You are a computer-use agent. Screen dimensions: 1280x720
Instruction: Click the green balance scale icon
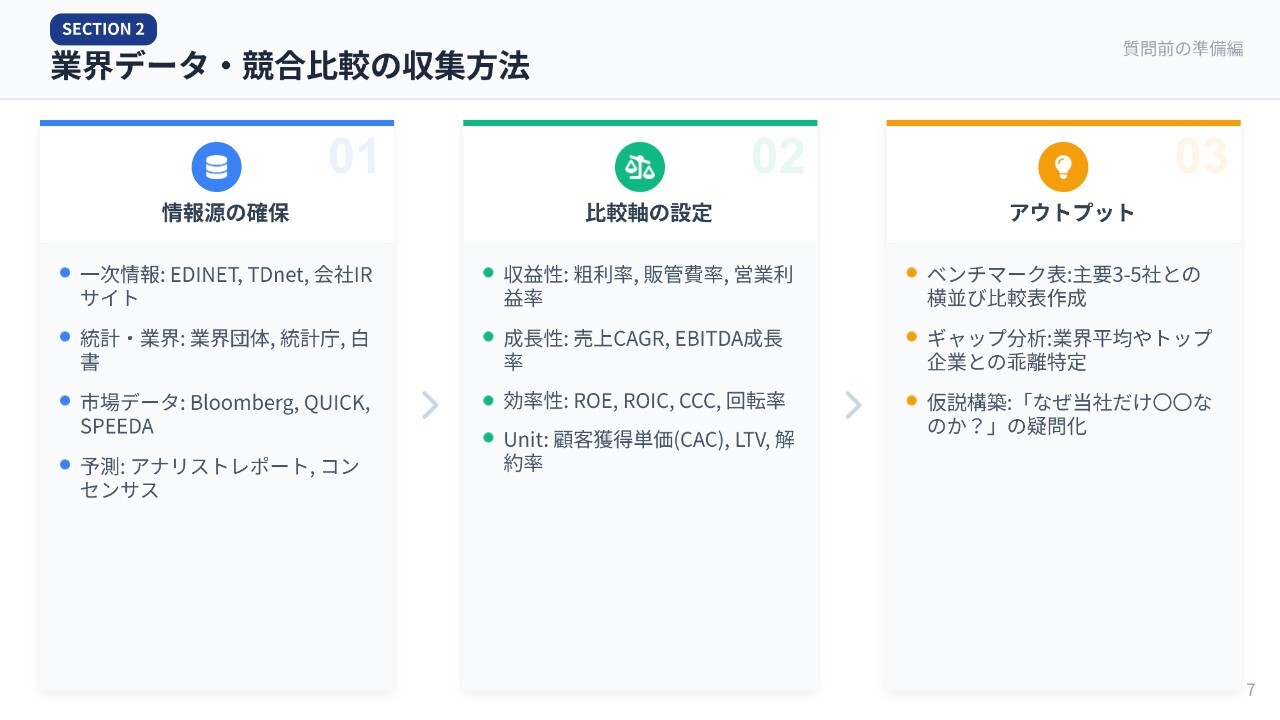640,167
